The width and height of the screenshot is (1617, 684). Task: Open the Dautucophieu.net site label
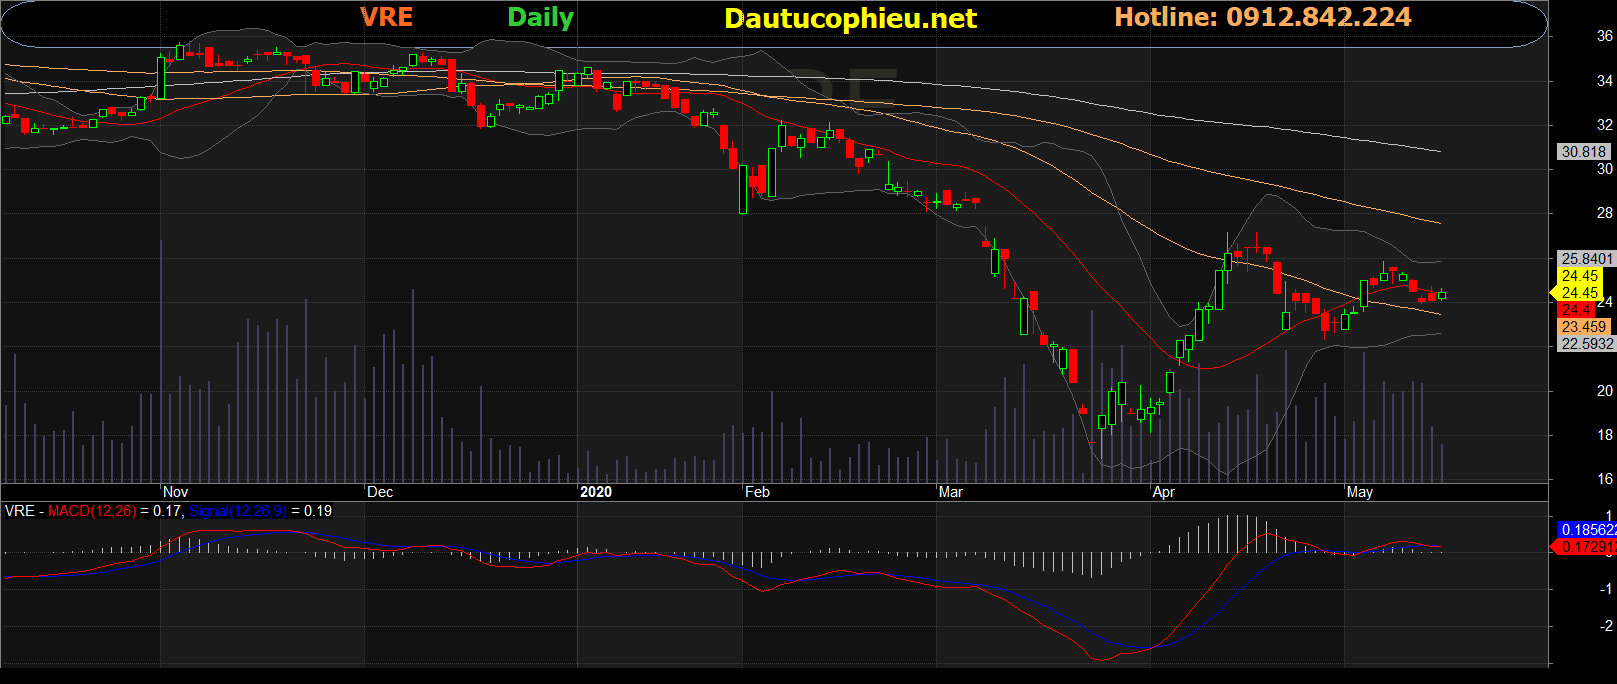point(850,18)
